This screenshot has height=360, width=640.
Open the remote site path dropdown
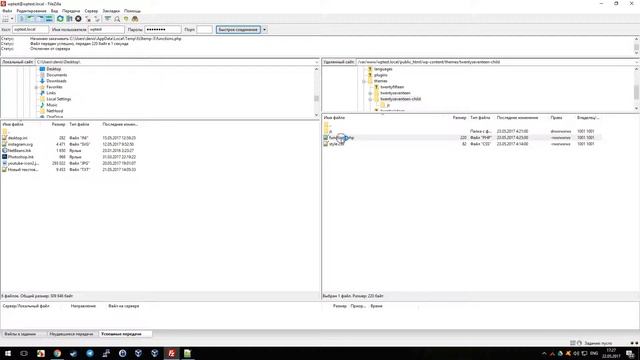tap(637, 62)
